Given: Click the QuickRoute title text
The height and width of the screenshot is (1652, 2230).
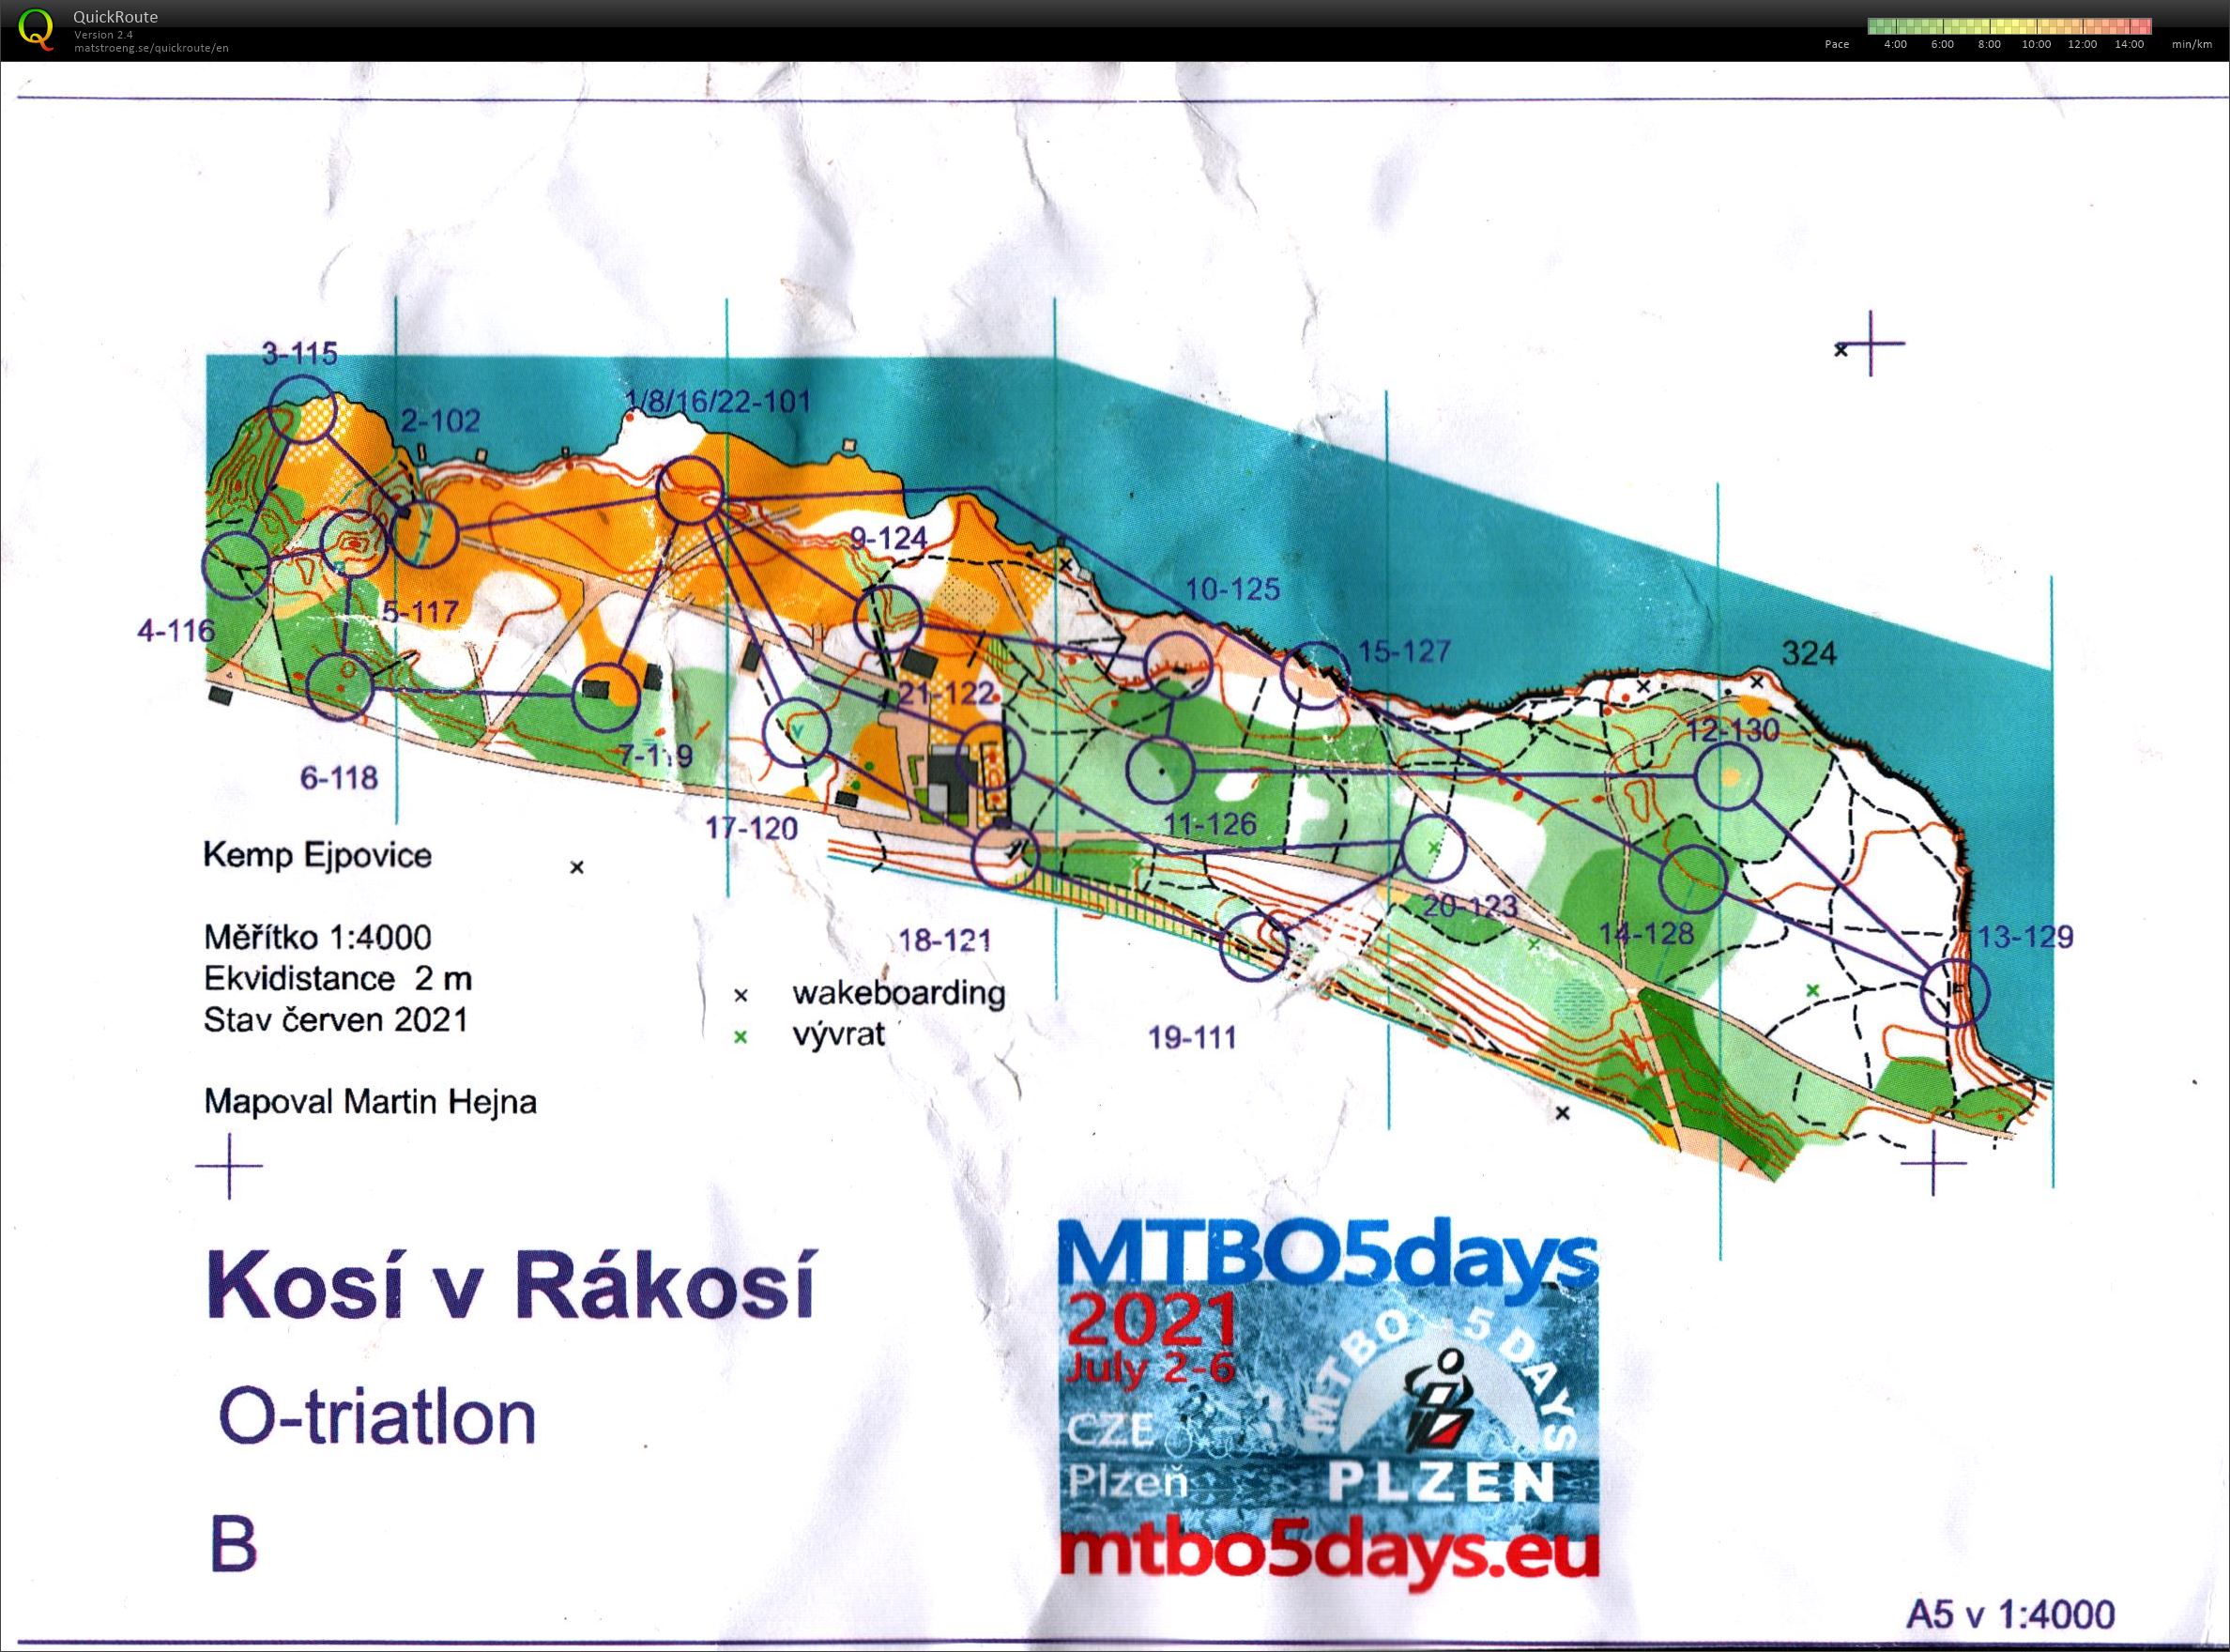Looking at the screenshot, I should pyautogui.click(x=115, y=17).
